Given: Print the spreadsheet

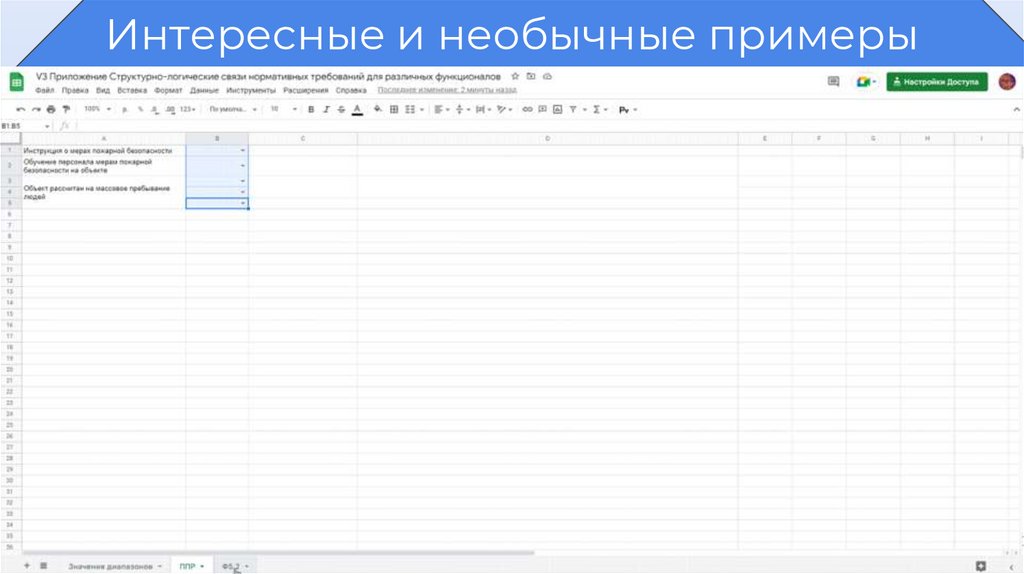Looking at the screenshot, I should (51, 110).
